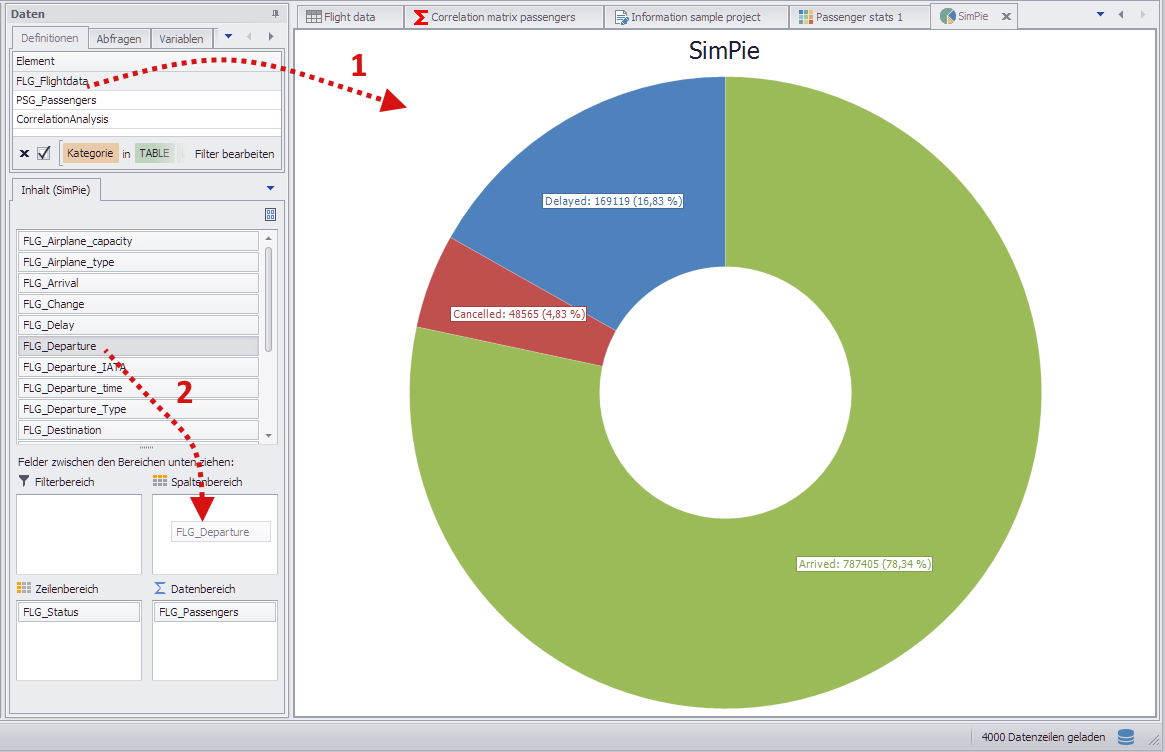Open the Daten panel tab list dropdown

pyautogui.click(x=228, y=37)
